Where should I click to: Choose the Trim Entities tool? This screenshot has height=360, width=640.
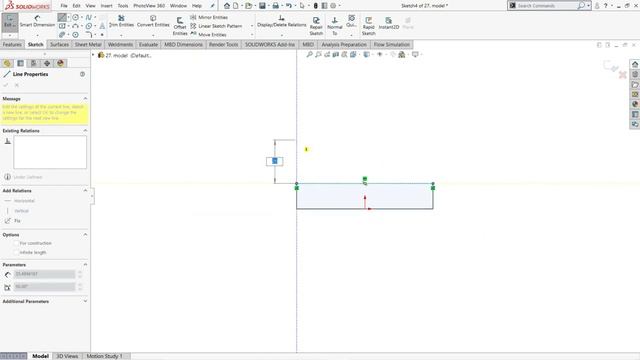tap(121, 21)
